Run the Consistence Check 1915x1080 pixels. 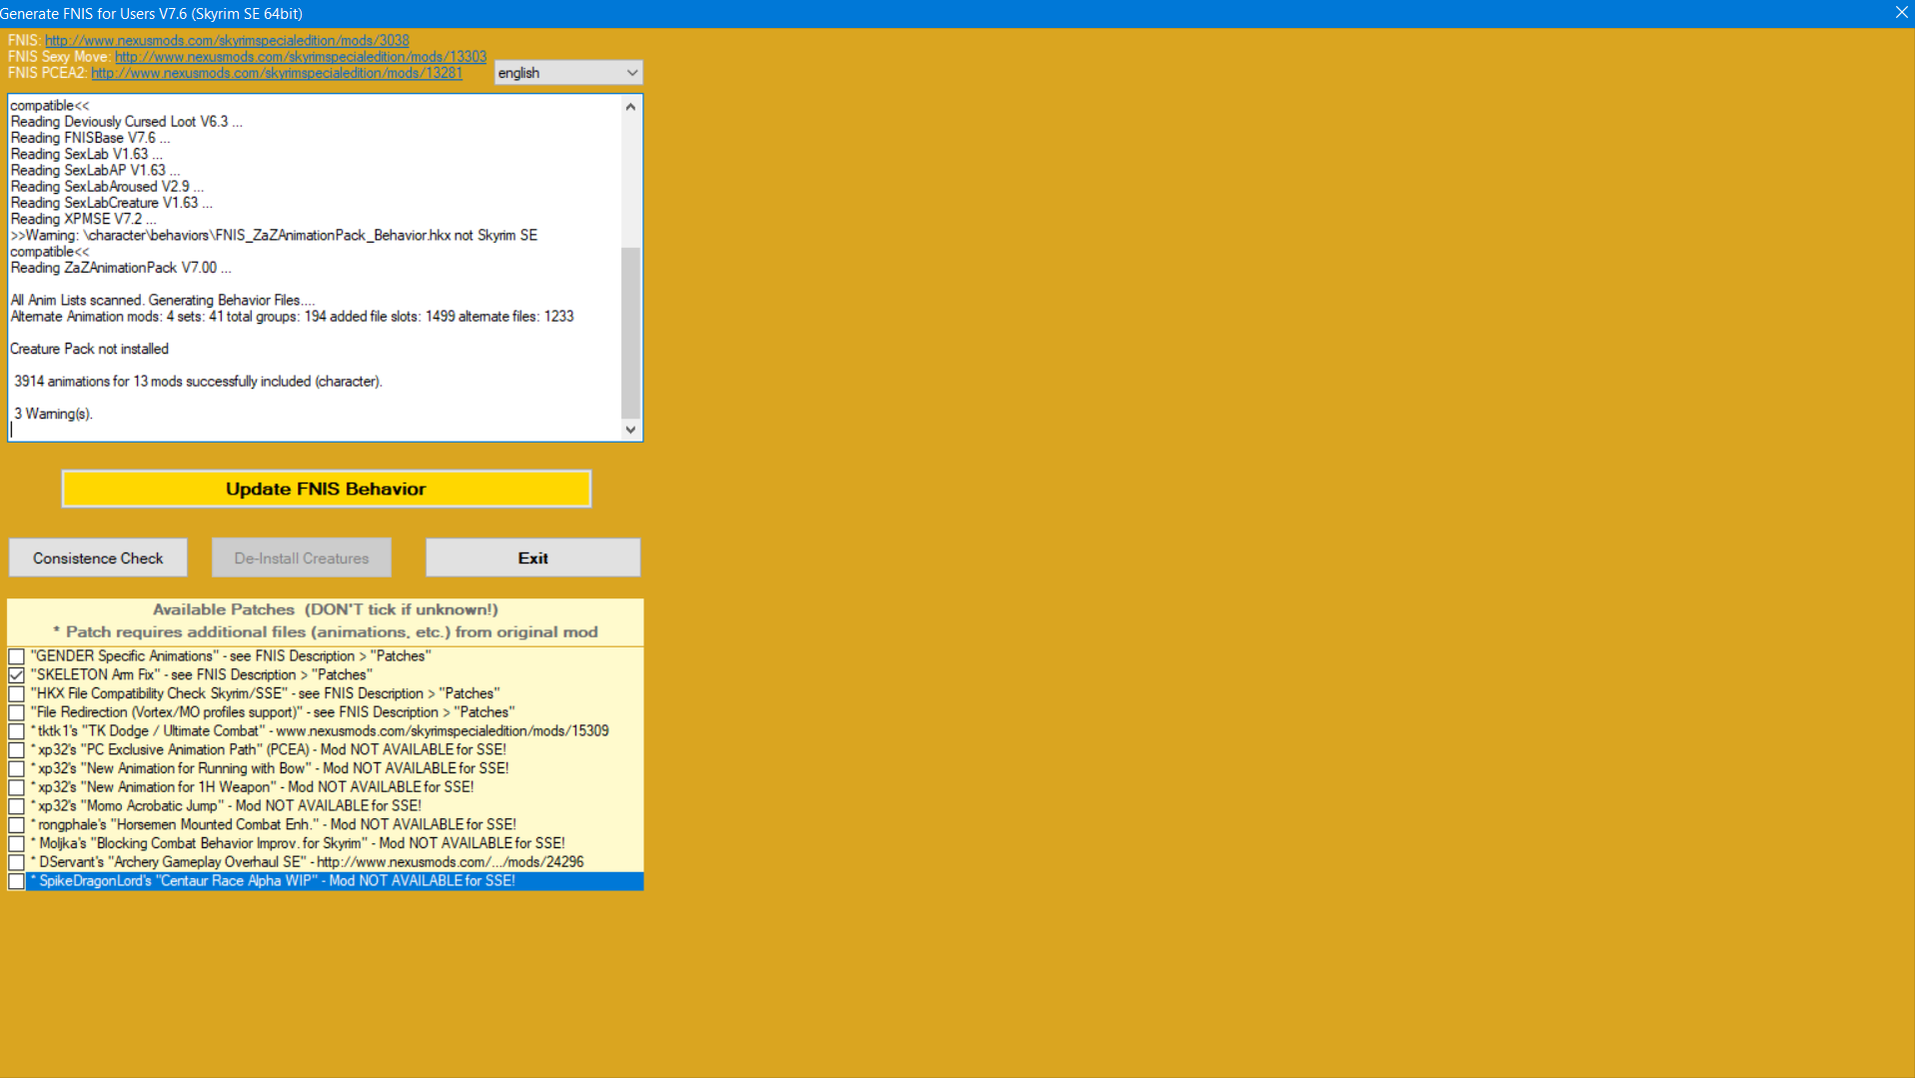click(x=98, y=558)
